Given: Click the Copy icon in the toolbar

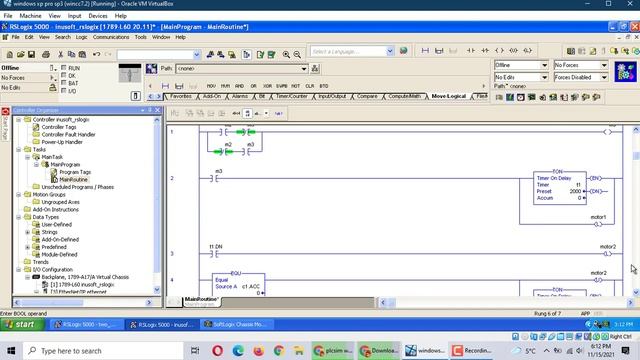Looking at the screenshot, I should click(71, 54).
